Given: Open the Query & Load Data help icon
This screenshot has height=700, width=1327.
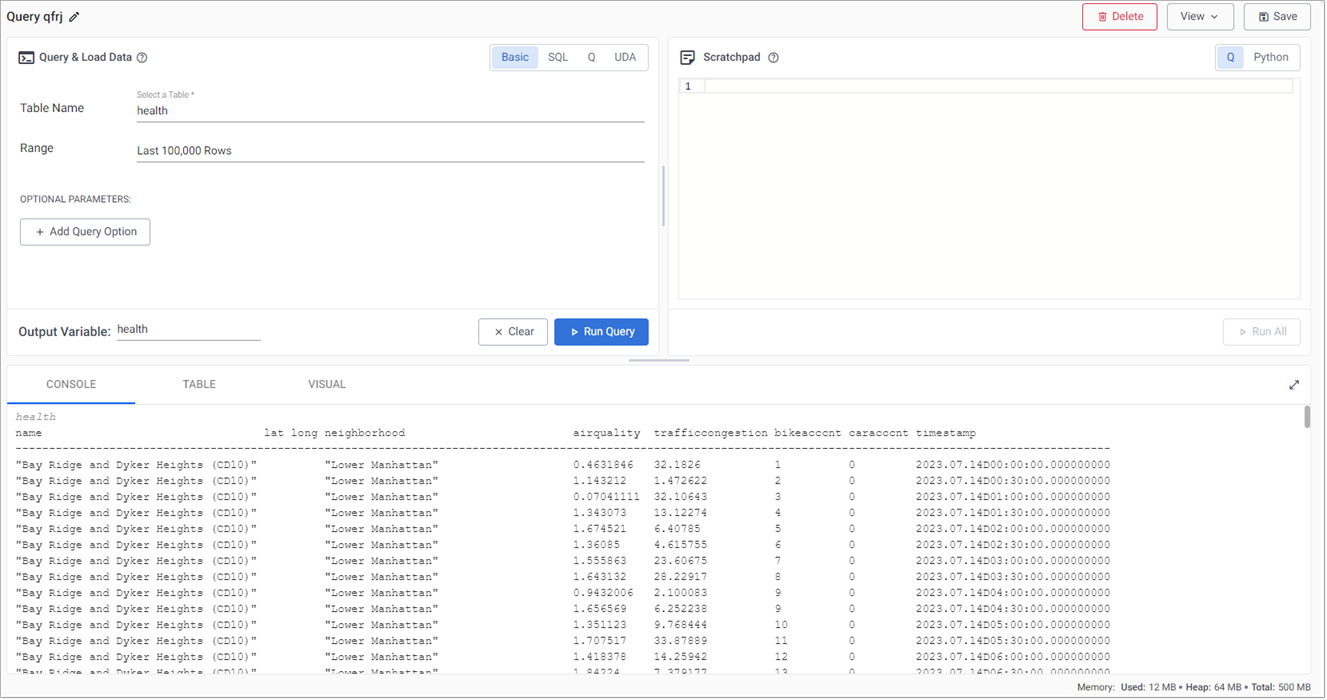Looking at the screenshot, I should coord(141,57).
